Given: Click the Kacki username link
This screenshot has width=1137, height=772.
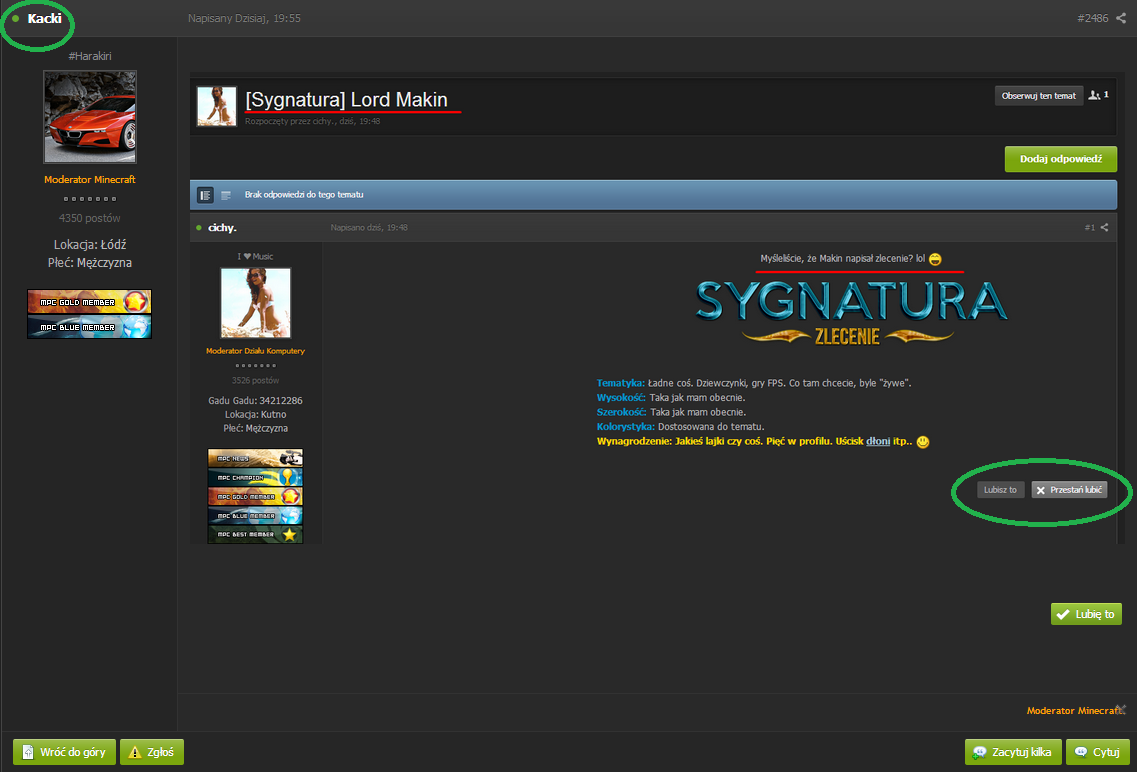Looking at the screenshot, I should pos(44,18).
